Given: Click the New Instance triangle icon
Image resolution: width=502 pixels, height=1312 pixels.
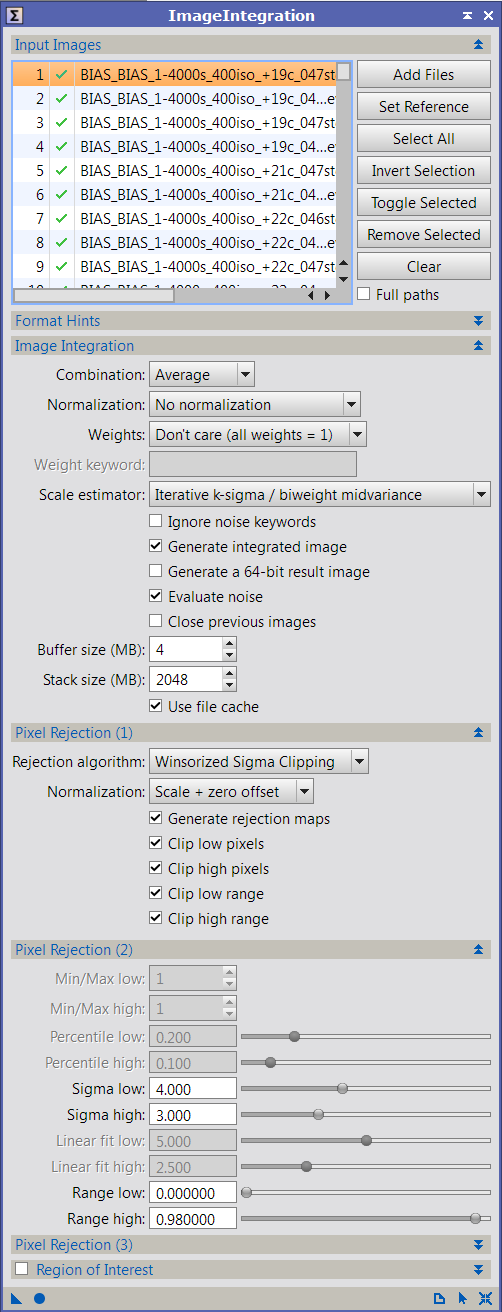Looking at the screenshot, I should pyautogui.click(x=17, y=1298).
